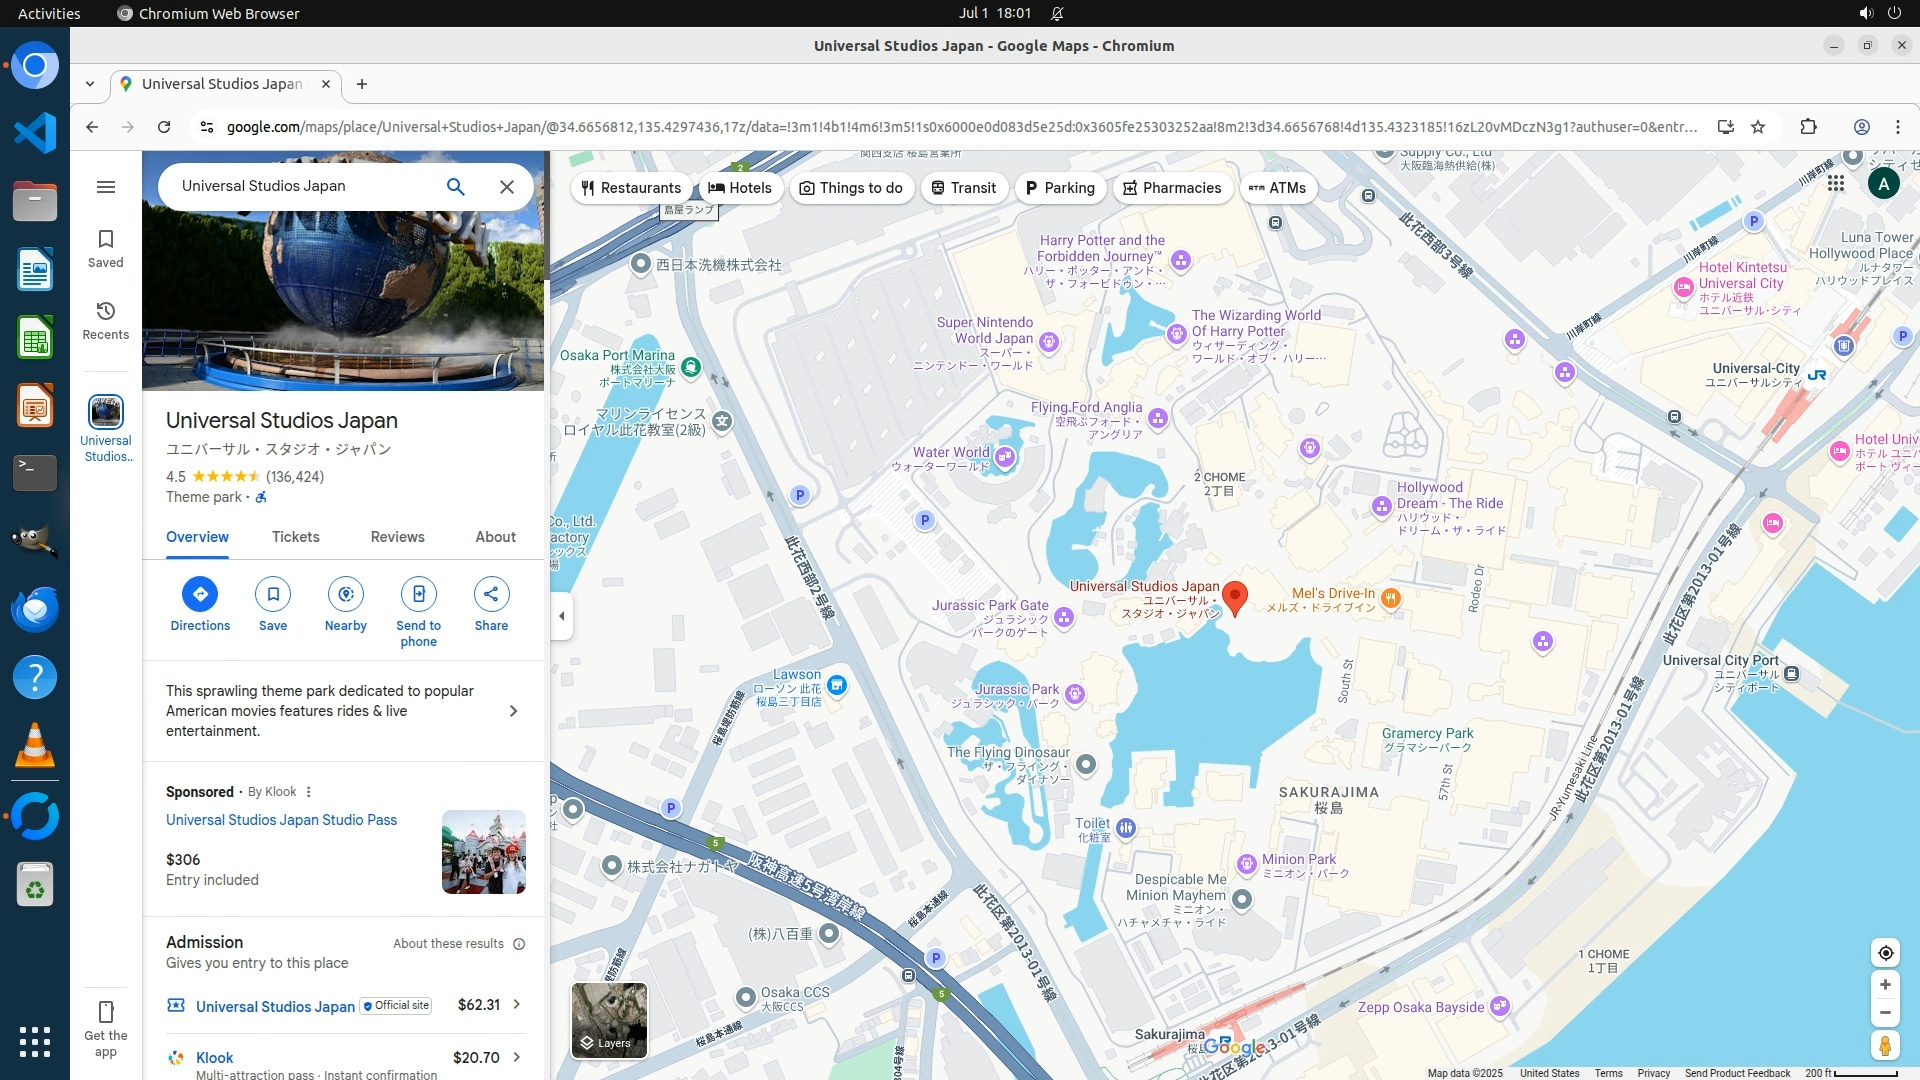Toggle the Restaurants filter chip
This screenshot has width=1920, height=1080.
[x=631, y=188]
